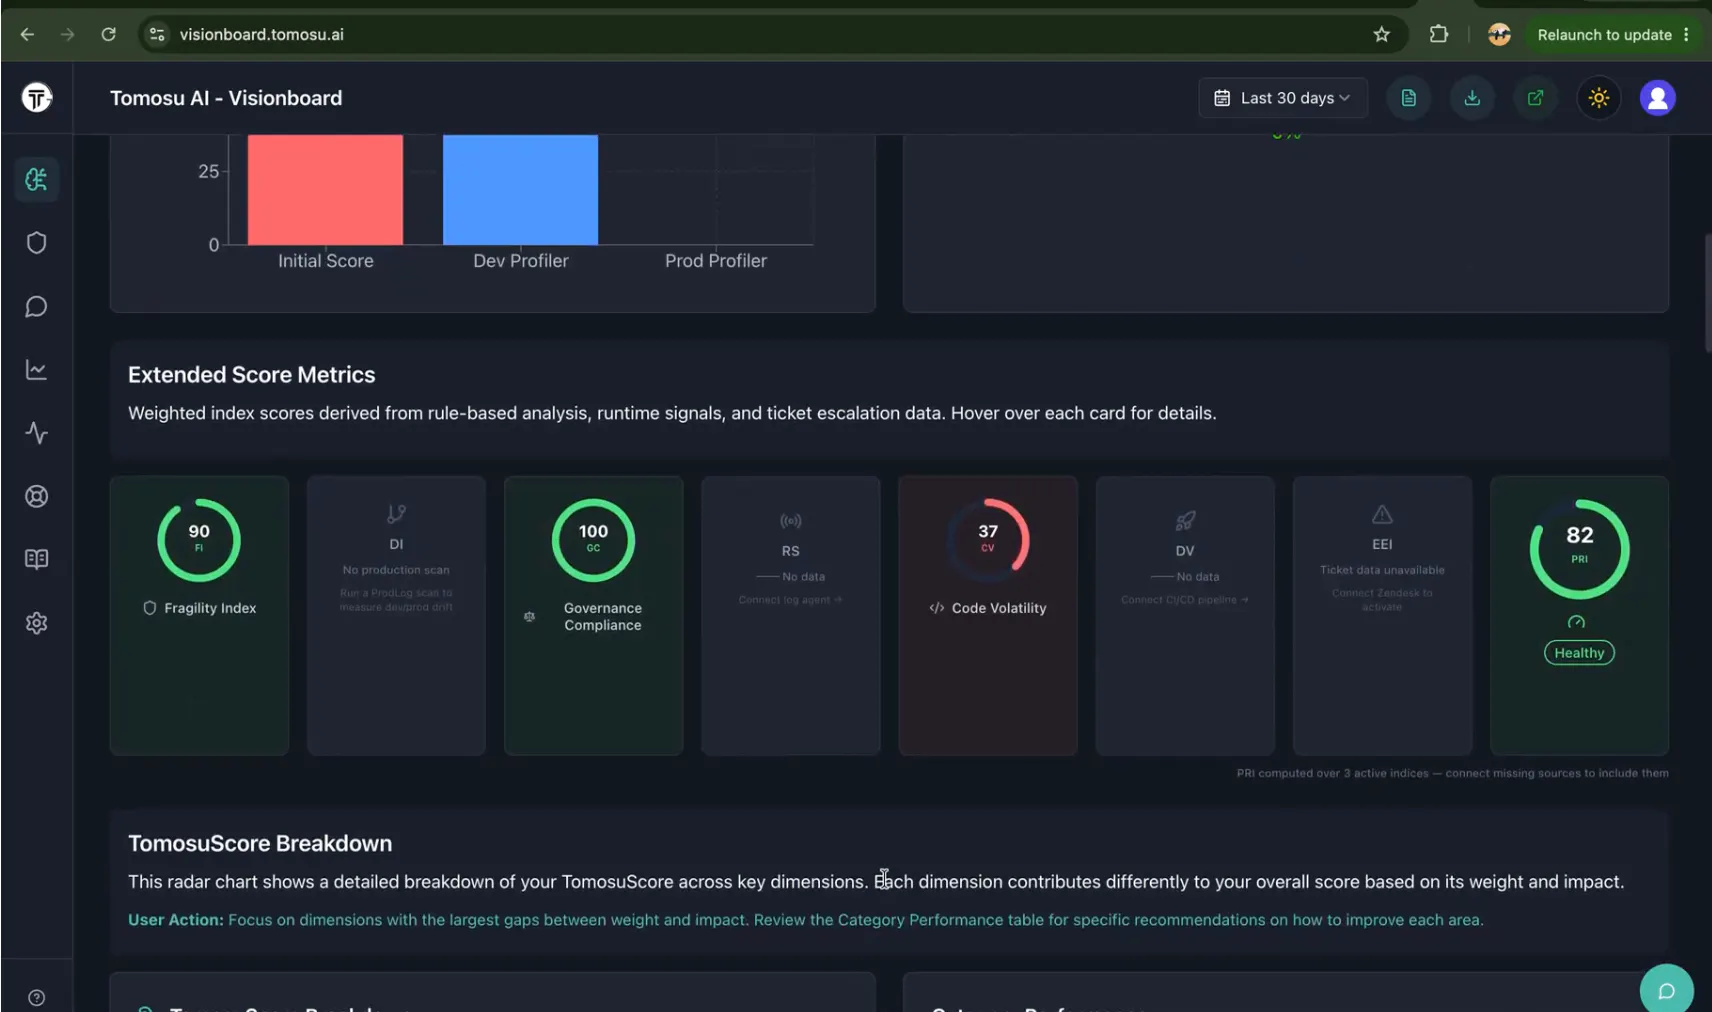Click the red Initial Score bar
Screen dimensions: 1712x1012
point(326,190)
